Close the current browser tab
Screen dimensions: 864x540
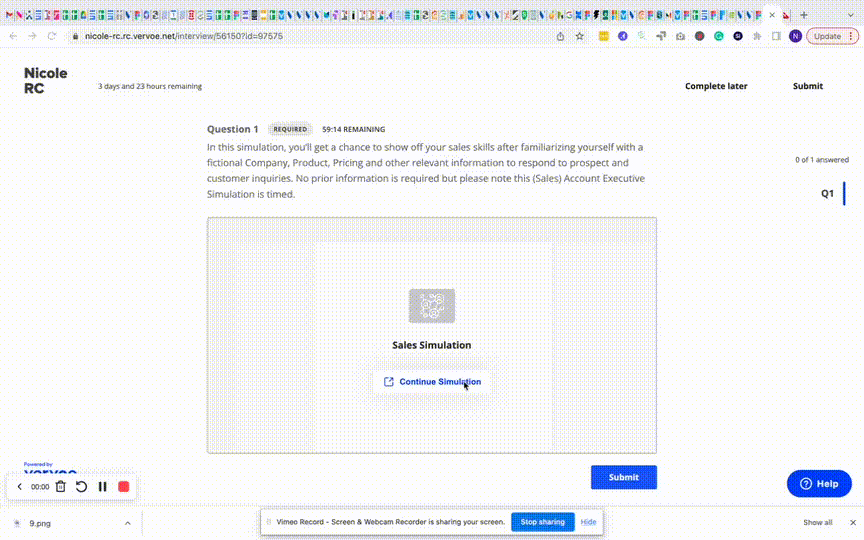click(772, 15)
